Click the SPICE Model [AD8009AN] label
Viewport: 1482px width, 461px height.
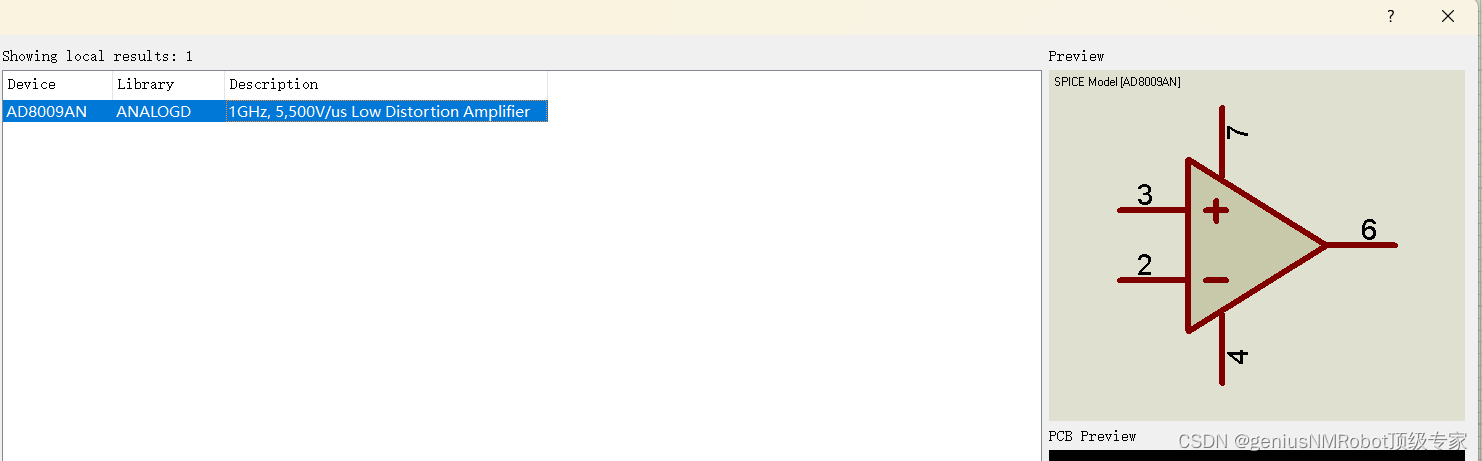(1117, 82)
